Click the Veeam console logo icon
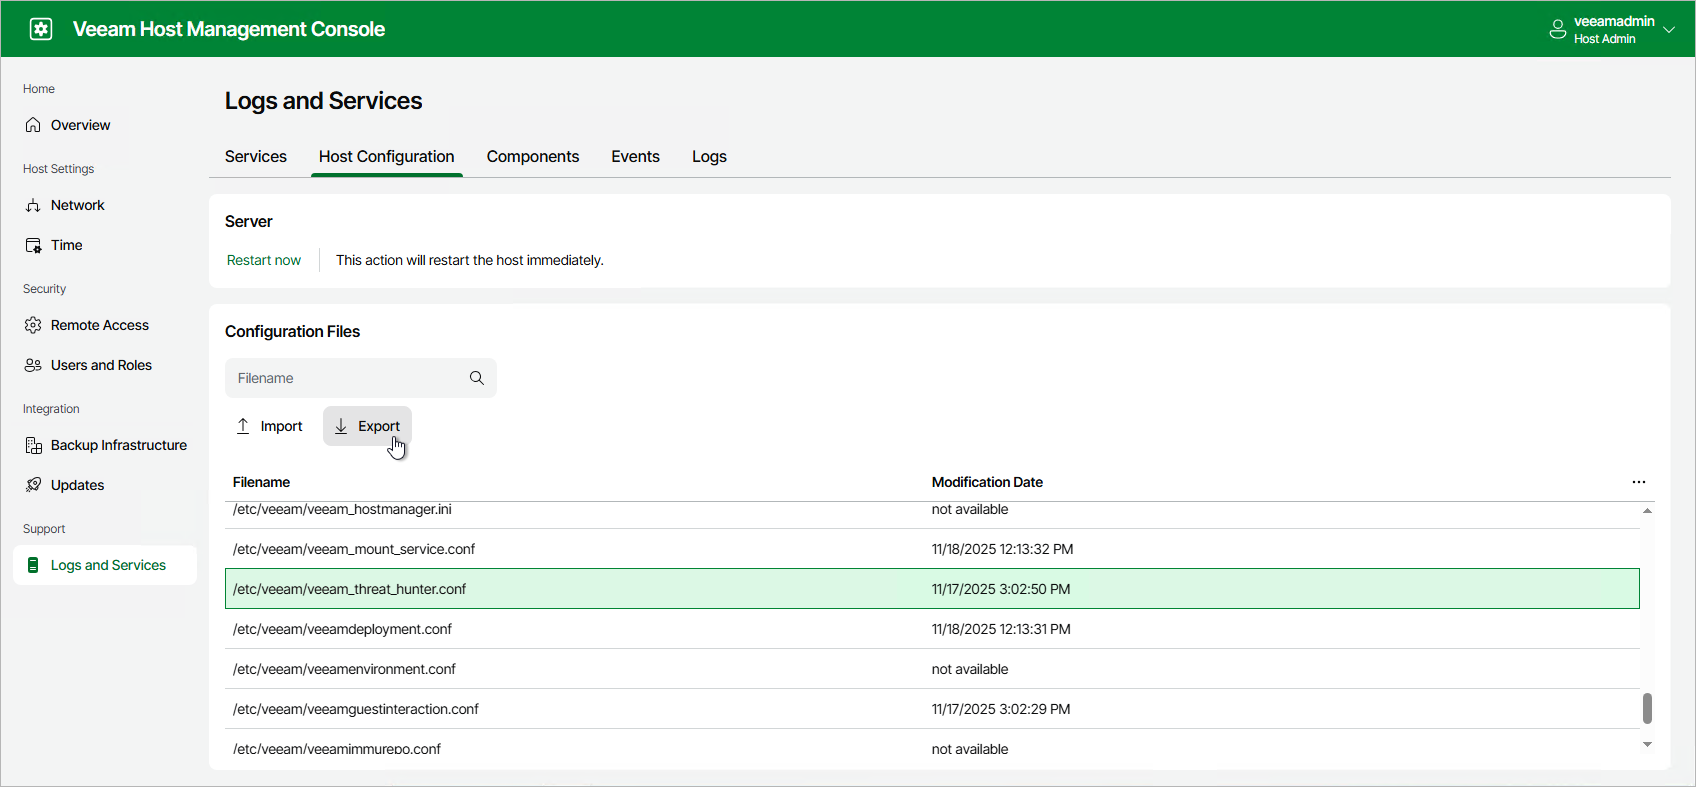1696x787 pixels. [41, 29]
